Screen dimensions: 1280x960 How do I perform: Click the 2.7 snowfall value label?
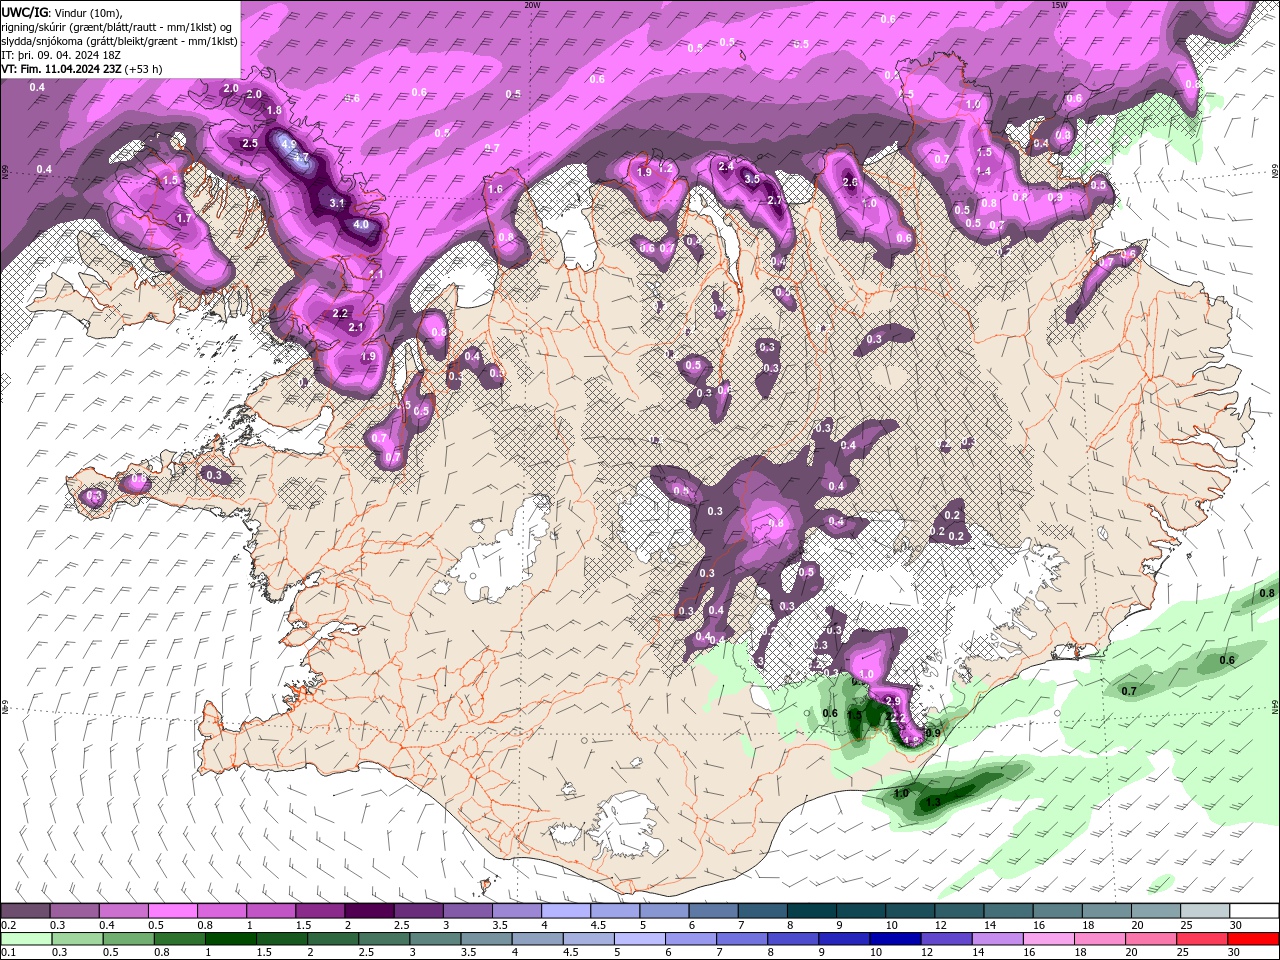775,201
